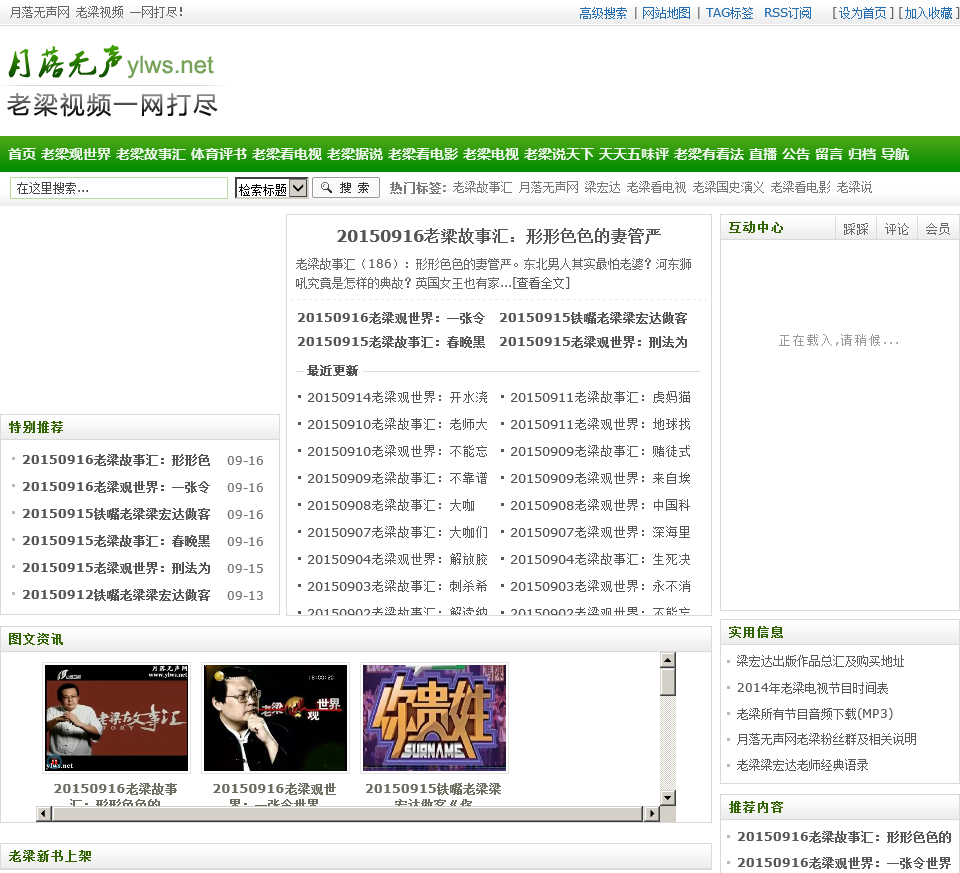Image resolution: width=960 pixels, height=873 pixels.
Task: Open 老梁电视 navigation item
Action: pos(490,154)
